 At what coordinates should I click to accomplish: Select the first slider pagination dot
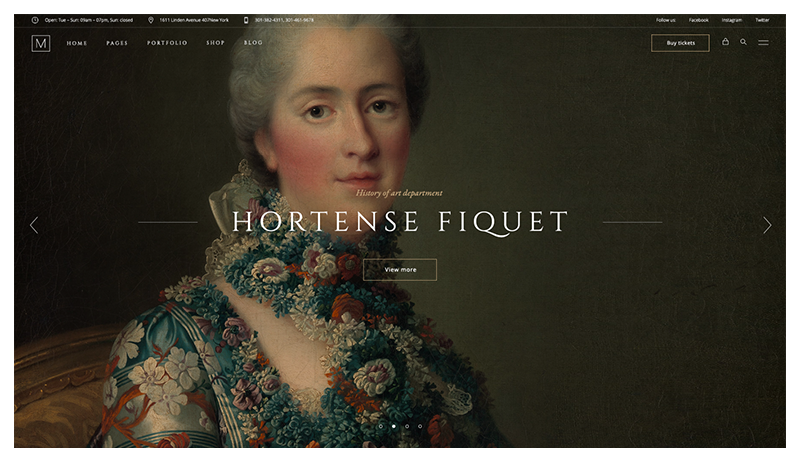click(380, 426)
